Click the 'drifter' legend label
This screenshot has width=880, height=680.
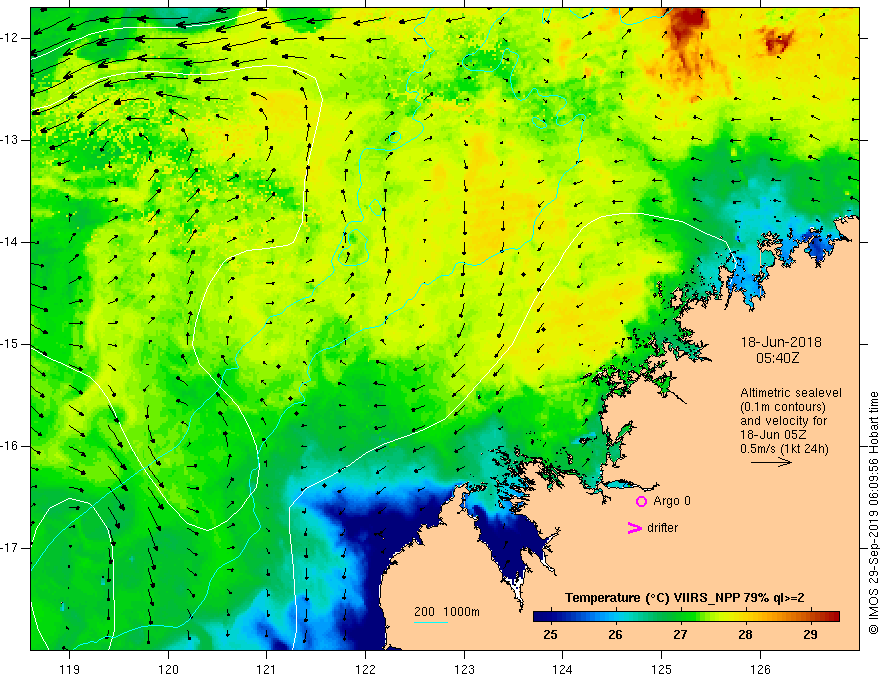pyautogui.click(x=662, y=528)
